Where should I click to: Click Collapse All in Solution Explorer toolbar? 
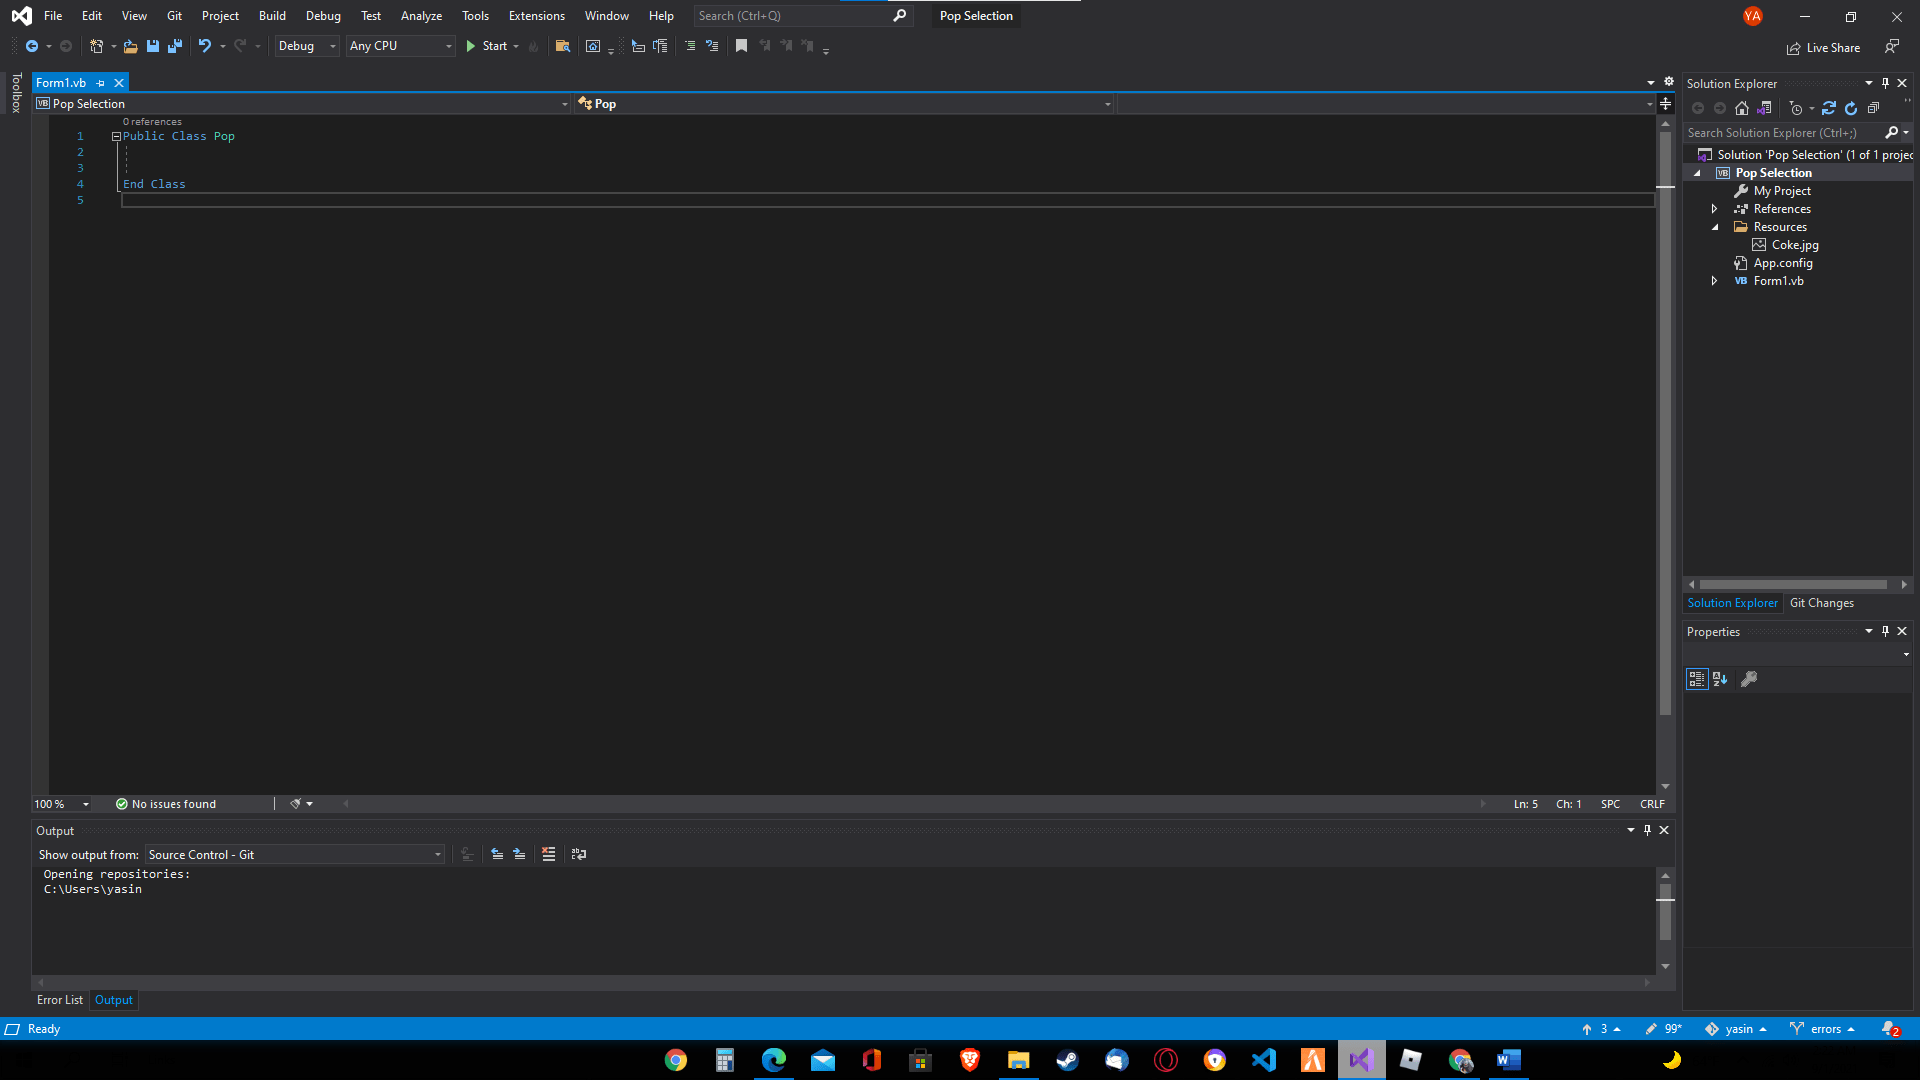tap(1873, 108)
